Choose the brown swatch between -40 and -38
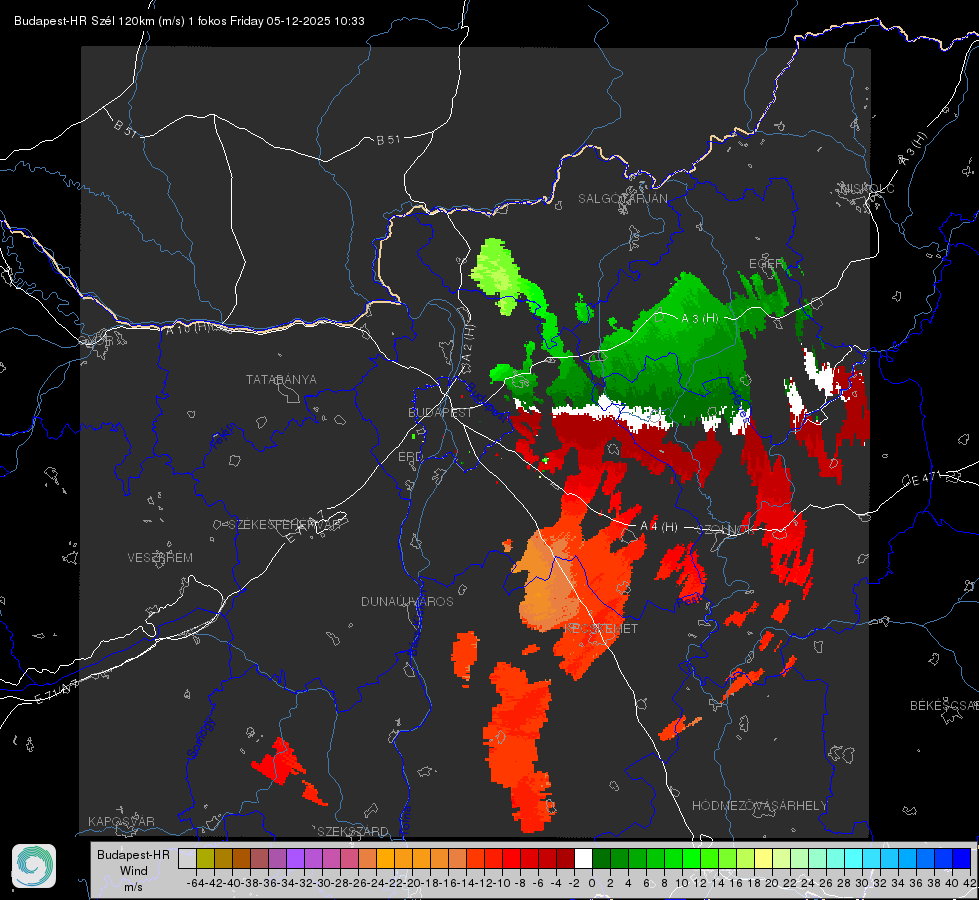This screenshot has height=900, width=979. (x=242, y=858)
